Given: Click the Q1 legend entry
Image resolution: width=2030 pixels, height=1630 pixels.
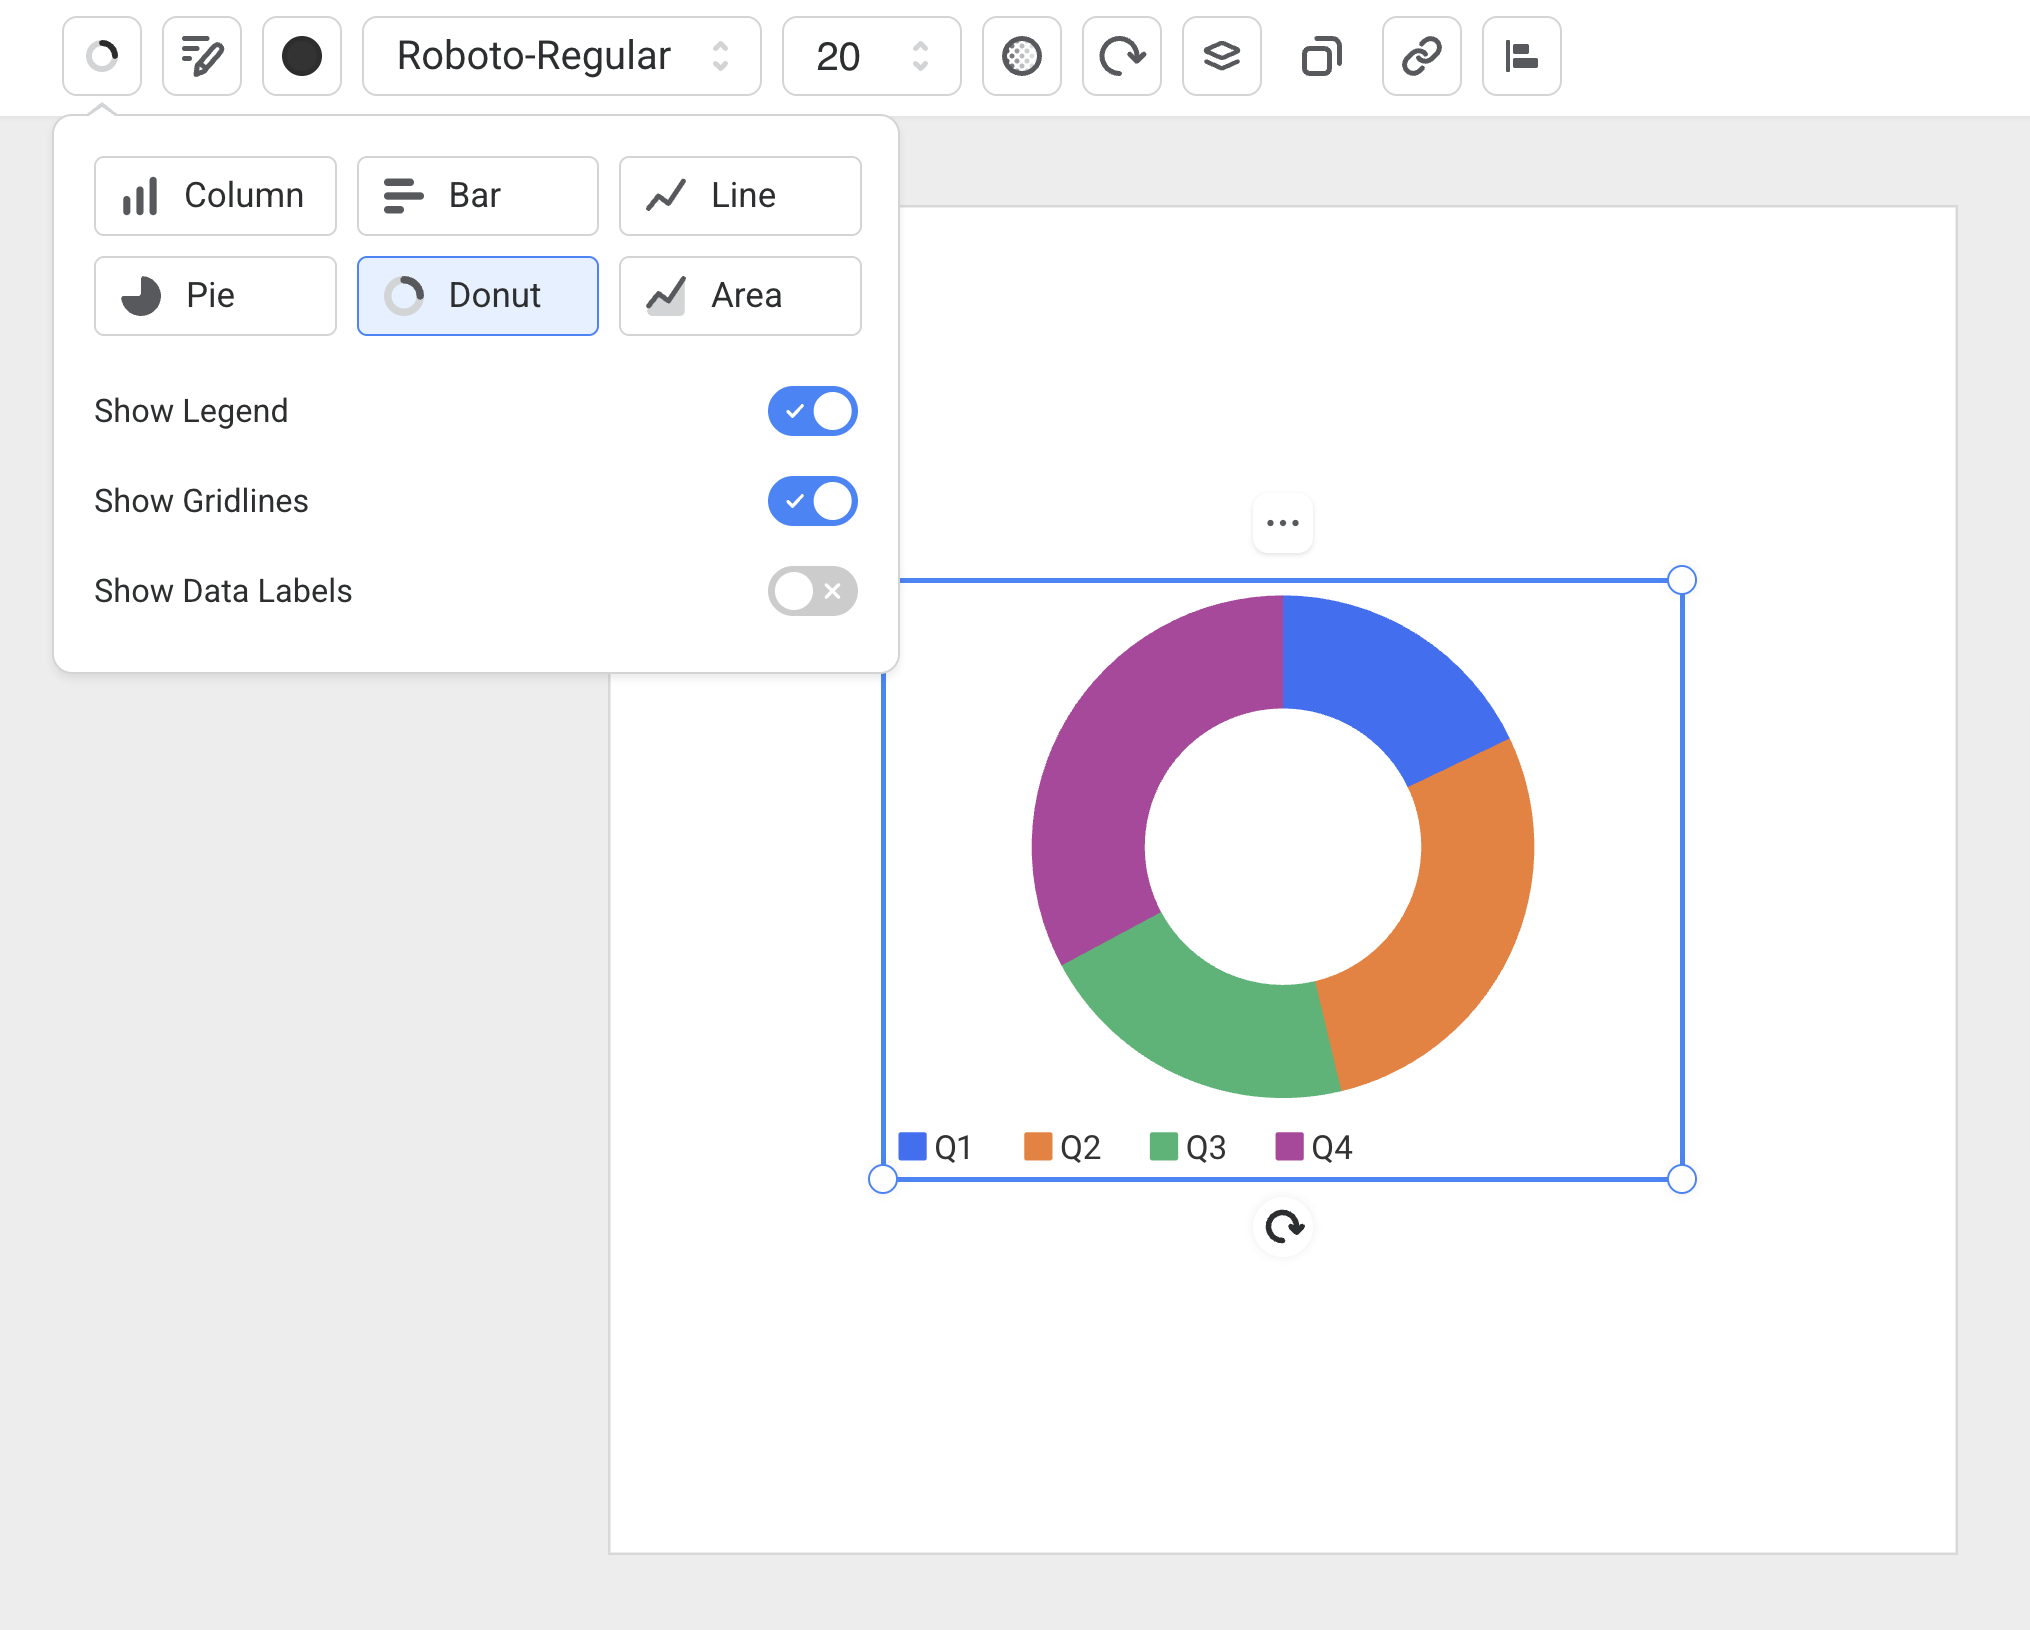Looking at the screenshot, I should [x=935, y=1147].
